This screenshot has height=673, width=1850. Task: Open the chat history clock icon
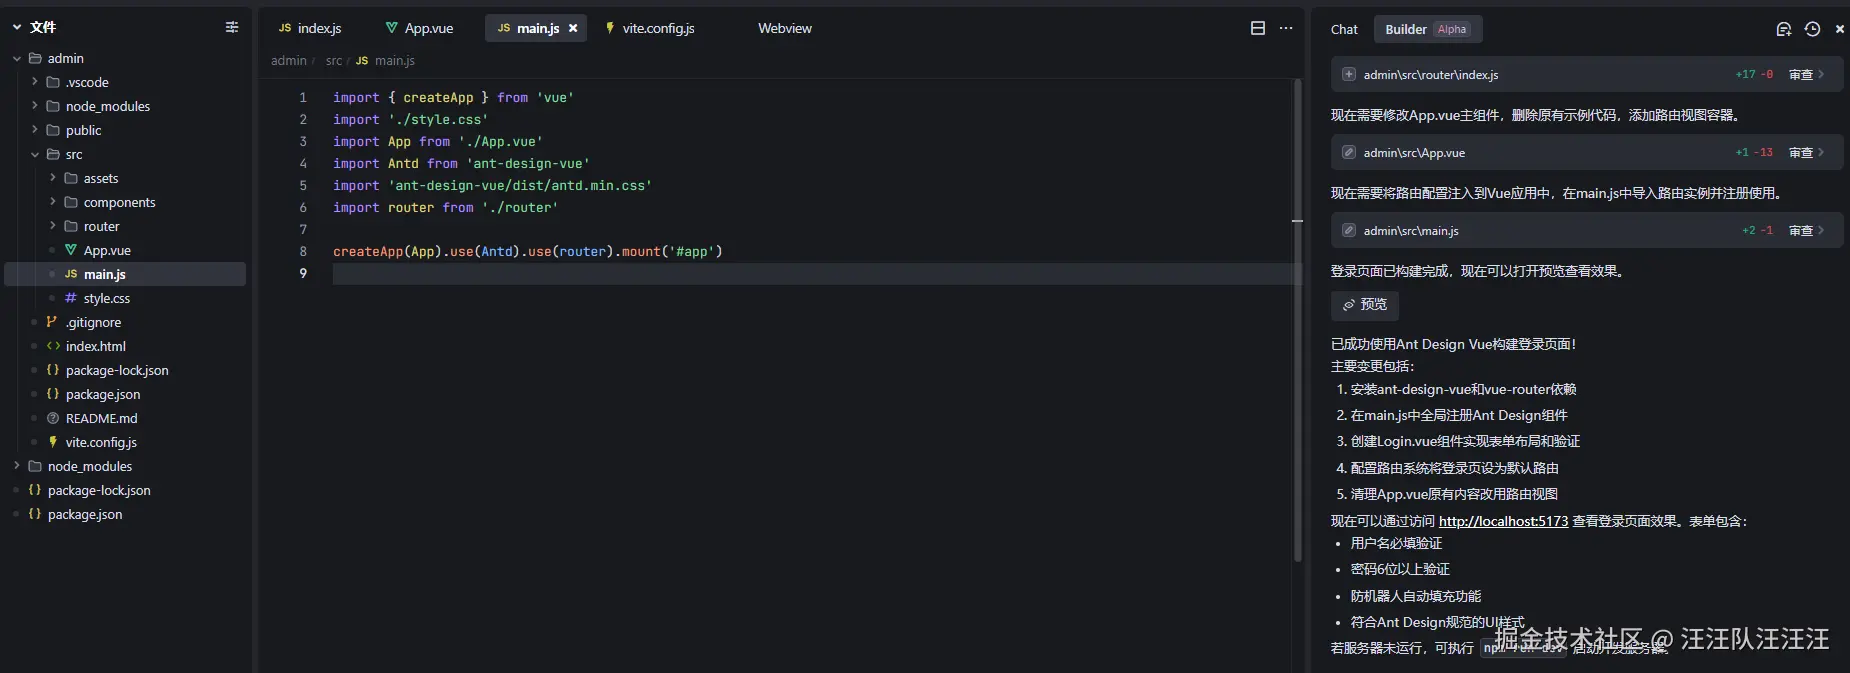pyautogui.click(x=1812, y=29)
